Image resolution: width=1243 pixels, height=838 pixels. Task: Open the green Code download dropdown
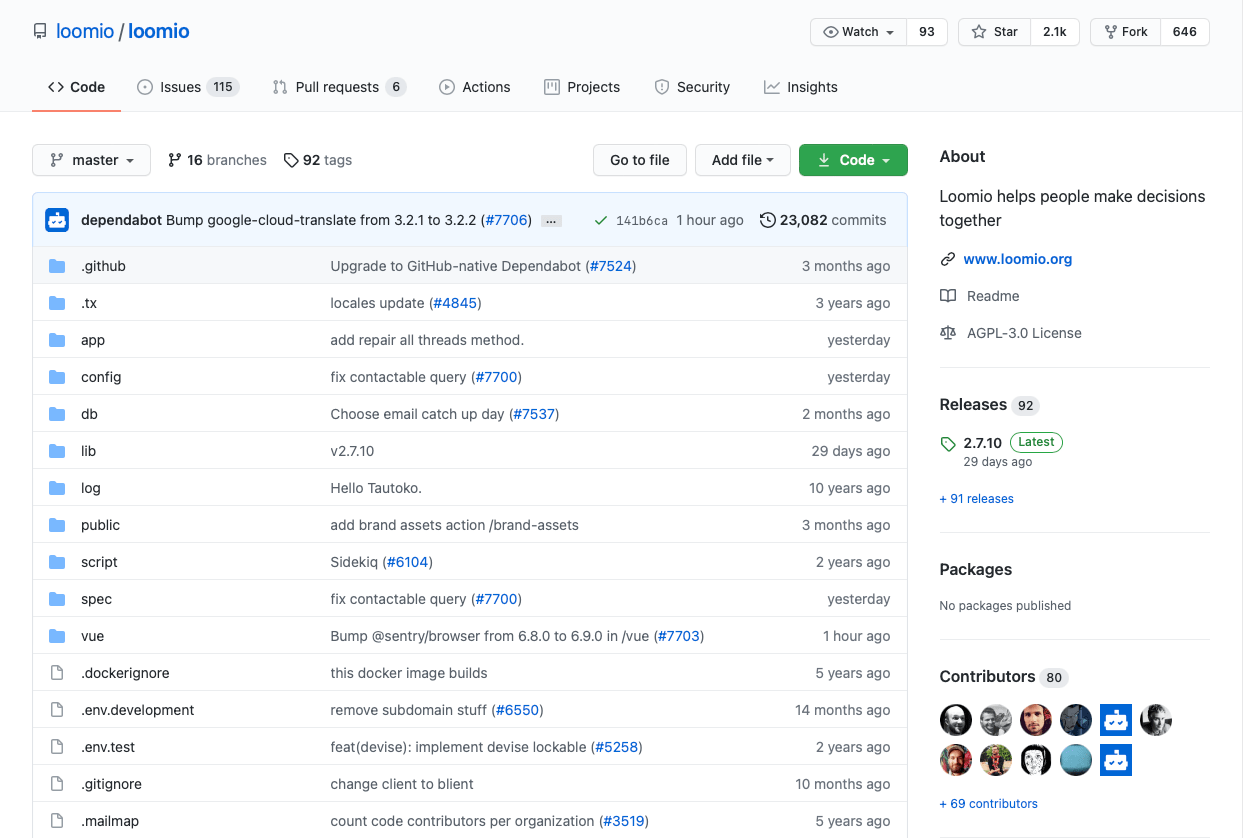[853, 160]
